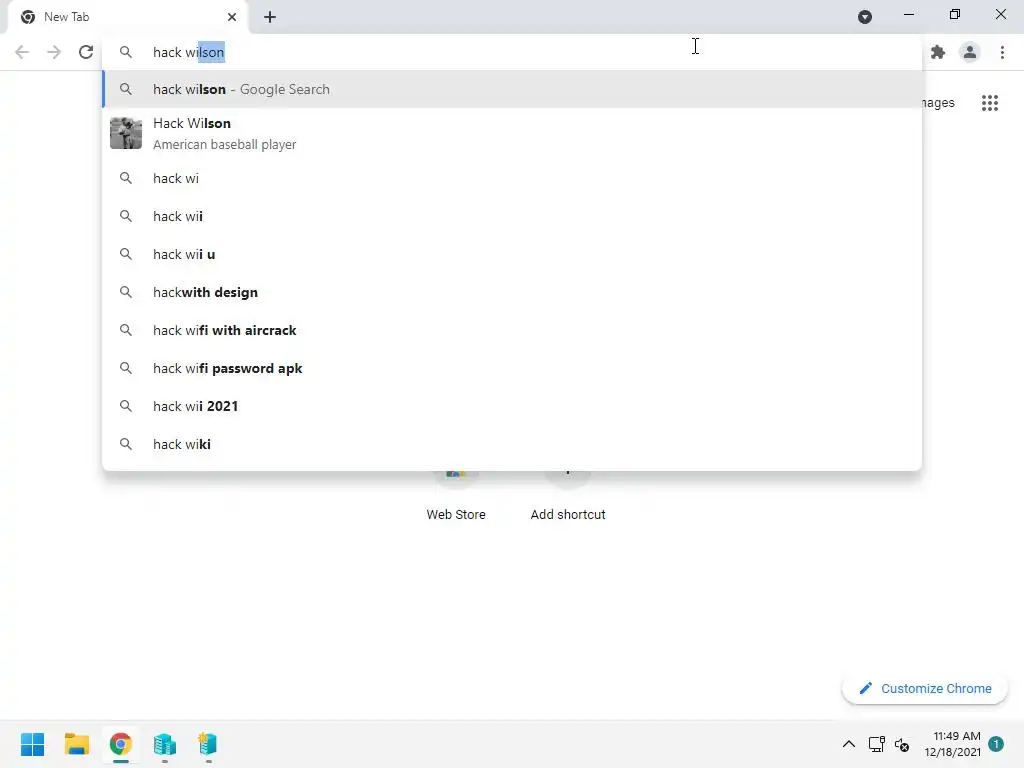Click the Add shortcut label
Image resolution: width=1024 pixels, height=768 pixels.
click(x=568, y=515)
